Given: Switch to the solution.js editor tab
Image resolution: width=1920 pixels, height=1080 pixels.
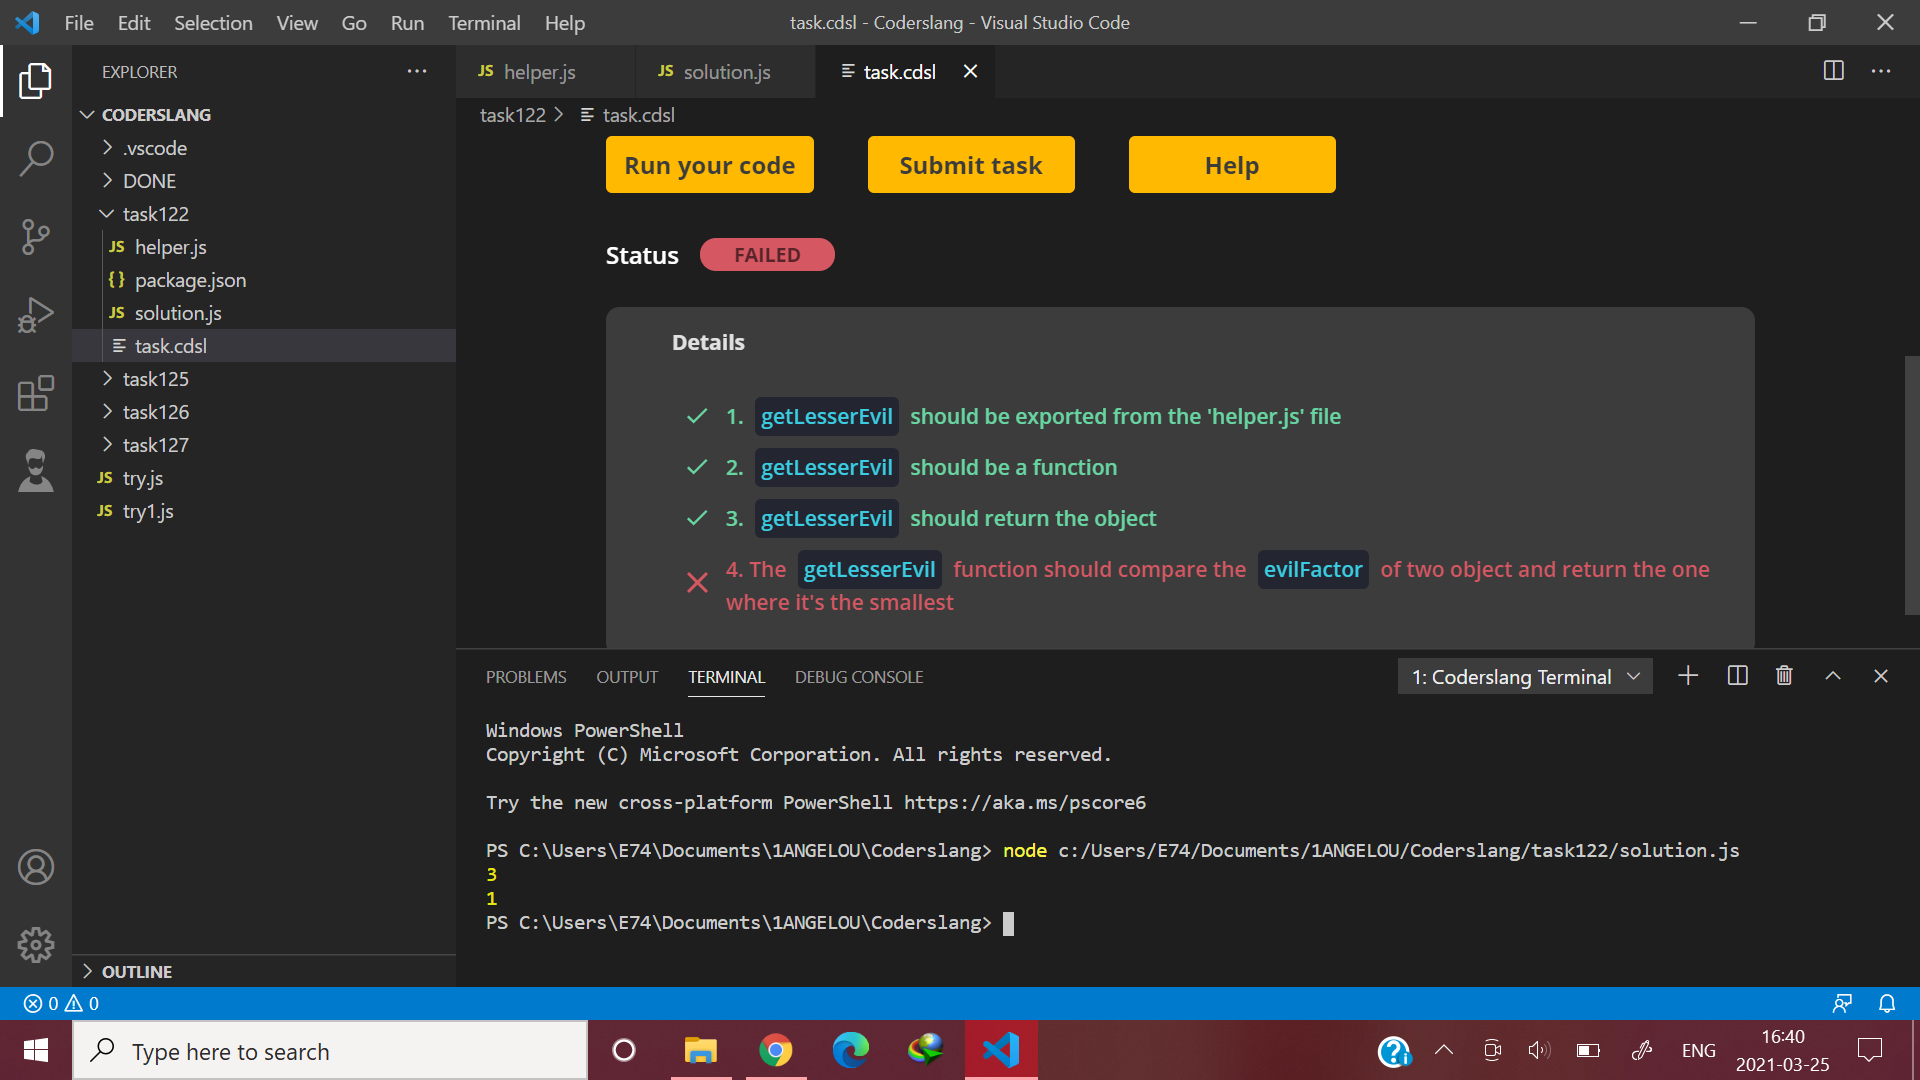Looking at the screenshot, I should coord(726,71).
